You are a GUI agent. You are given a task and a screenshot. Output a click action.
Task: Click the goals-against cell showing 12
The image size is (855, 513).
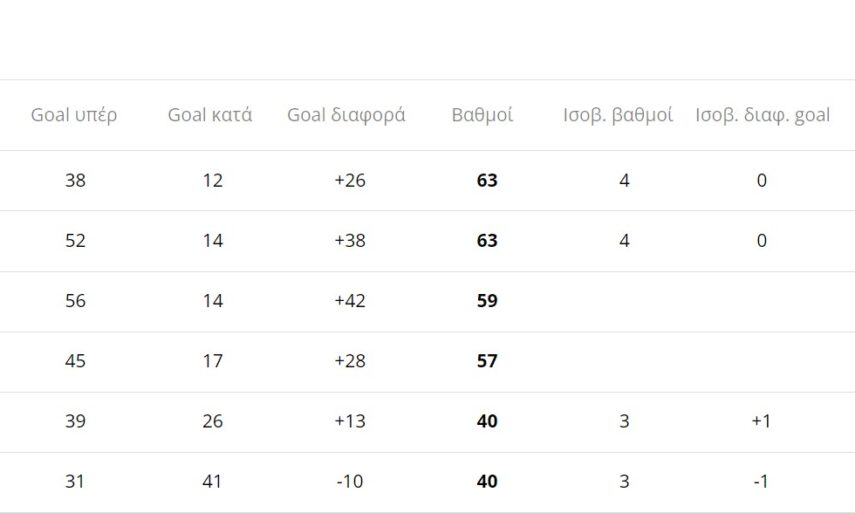pos(212,181)
